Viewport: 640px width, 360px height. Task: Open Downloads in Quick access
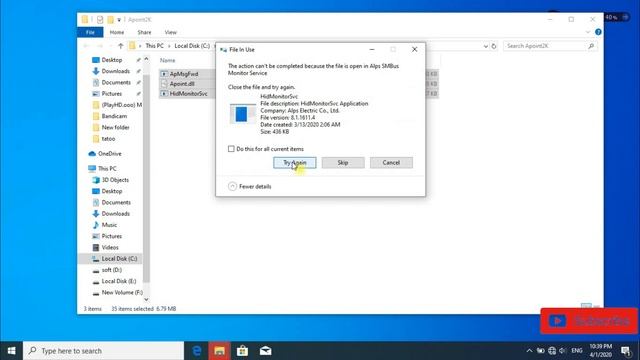coord(115,71)
